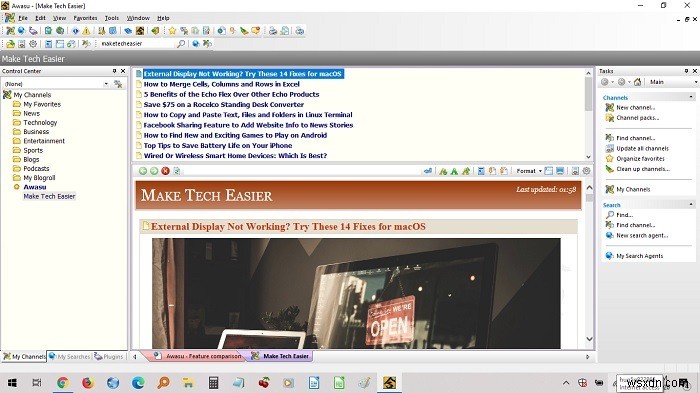This screenshot has width=700, height=393.
Task: Switch to the Plugins tab
Action: point(109,356)
